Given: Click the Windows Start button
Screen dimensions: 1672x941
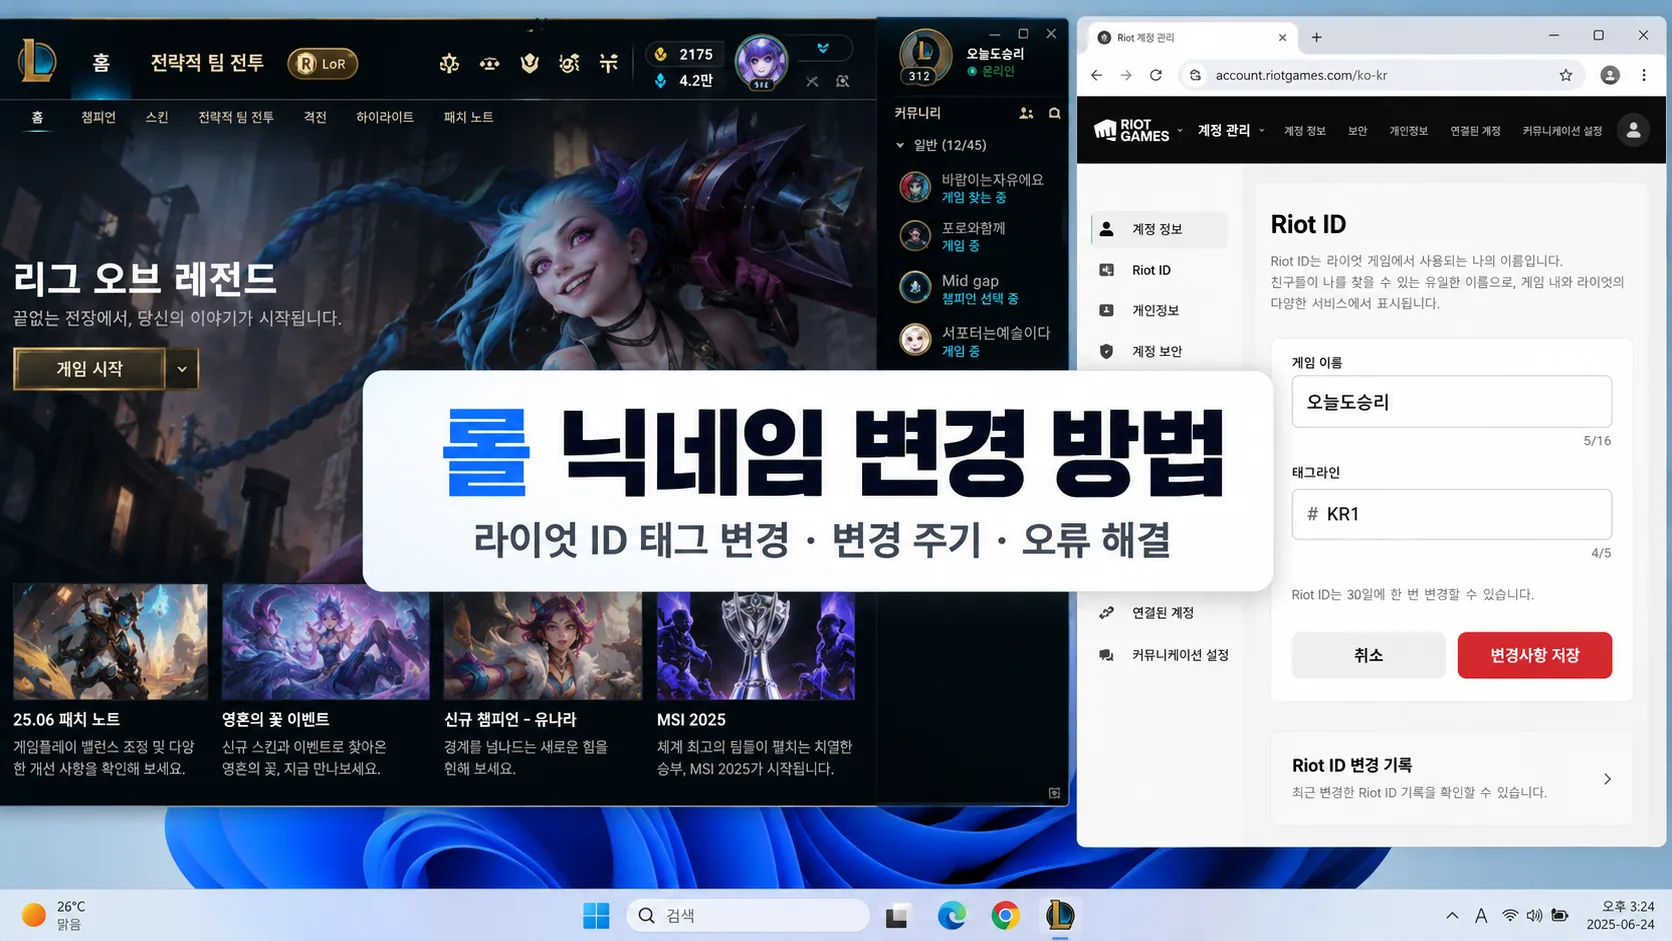Looking at the screenshot, I should pyautogui.click(x=596, y=915).
